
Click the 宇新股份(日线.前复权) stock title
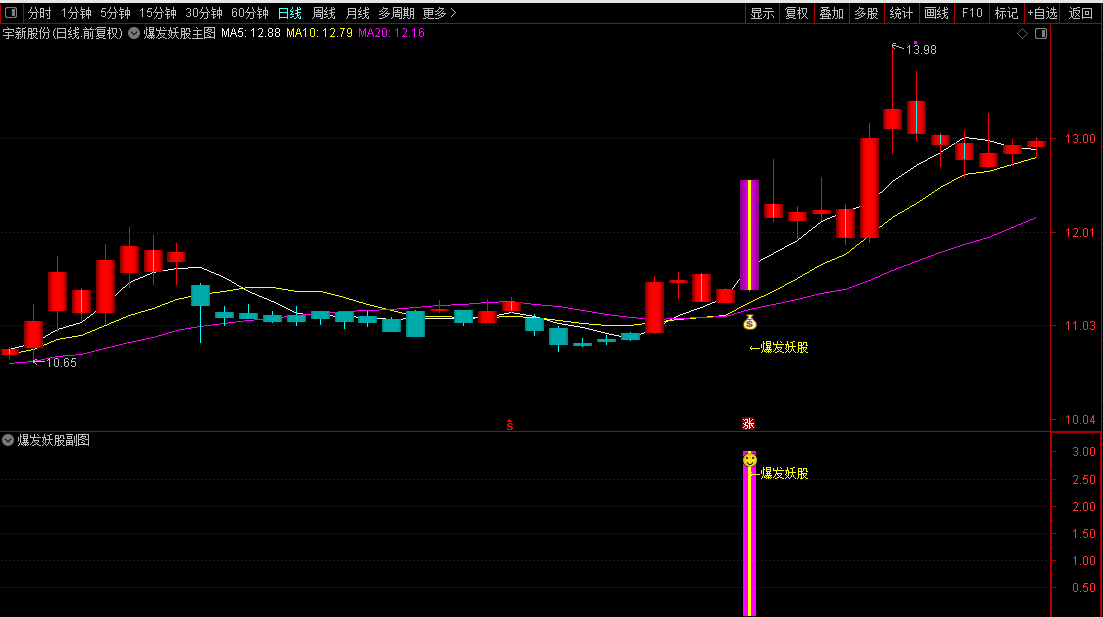coord(63,33)
